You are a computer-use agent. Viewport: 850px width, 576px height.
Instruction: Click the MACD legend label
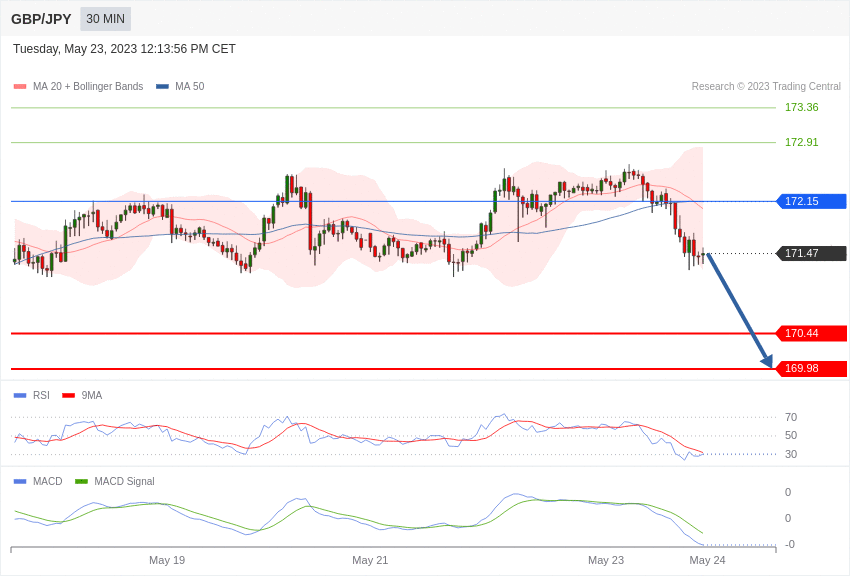tap(48, 482)
